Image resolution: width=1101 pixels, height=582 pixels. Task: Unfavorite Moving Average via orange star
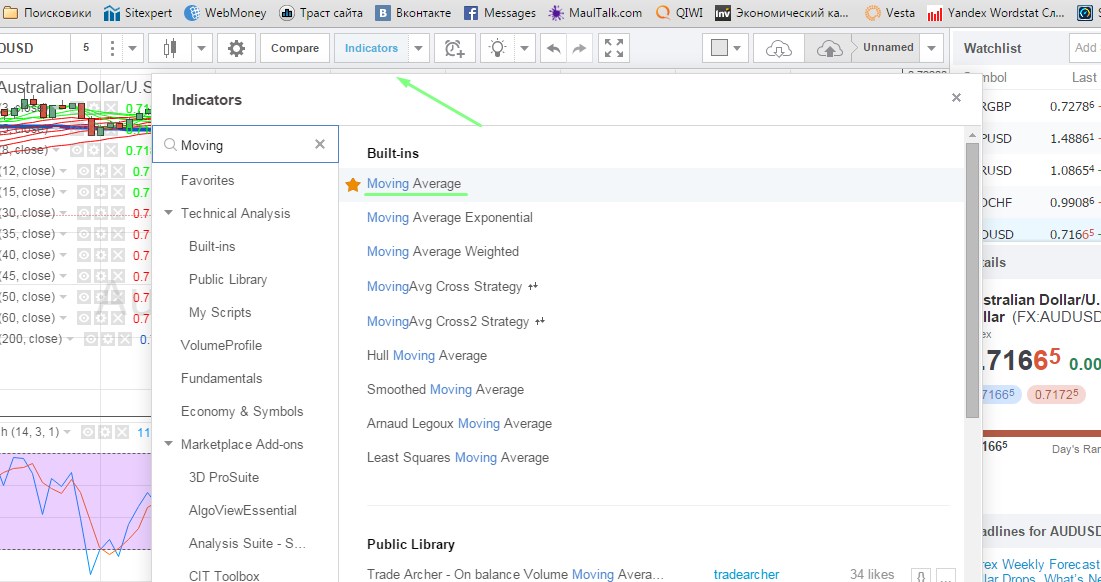(x=352, y=184)
